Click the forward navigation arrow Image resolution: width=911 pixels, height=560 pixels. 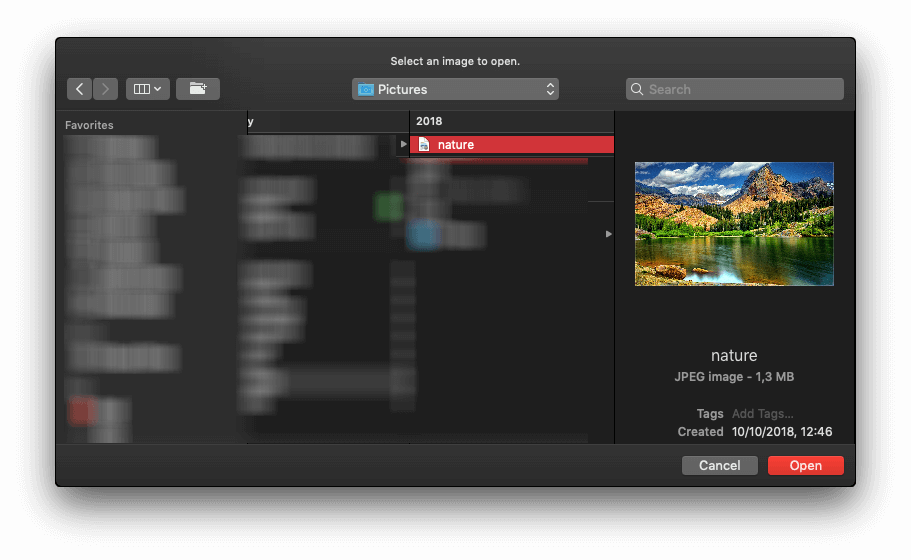(x=105, y=89)
